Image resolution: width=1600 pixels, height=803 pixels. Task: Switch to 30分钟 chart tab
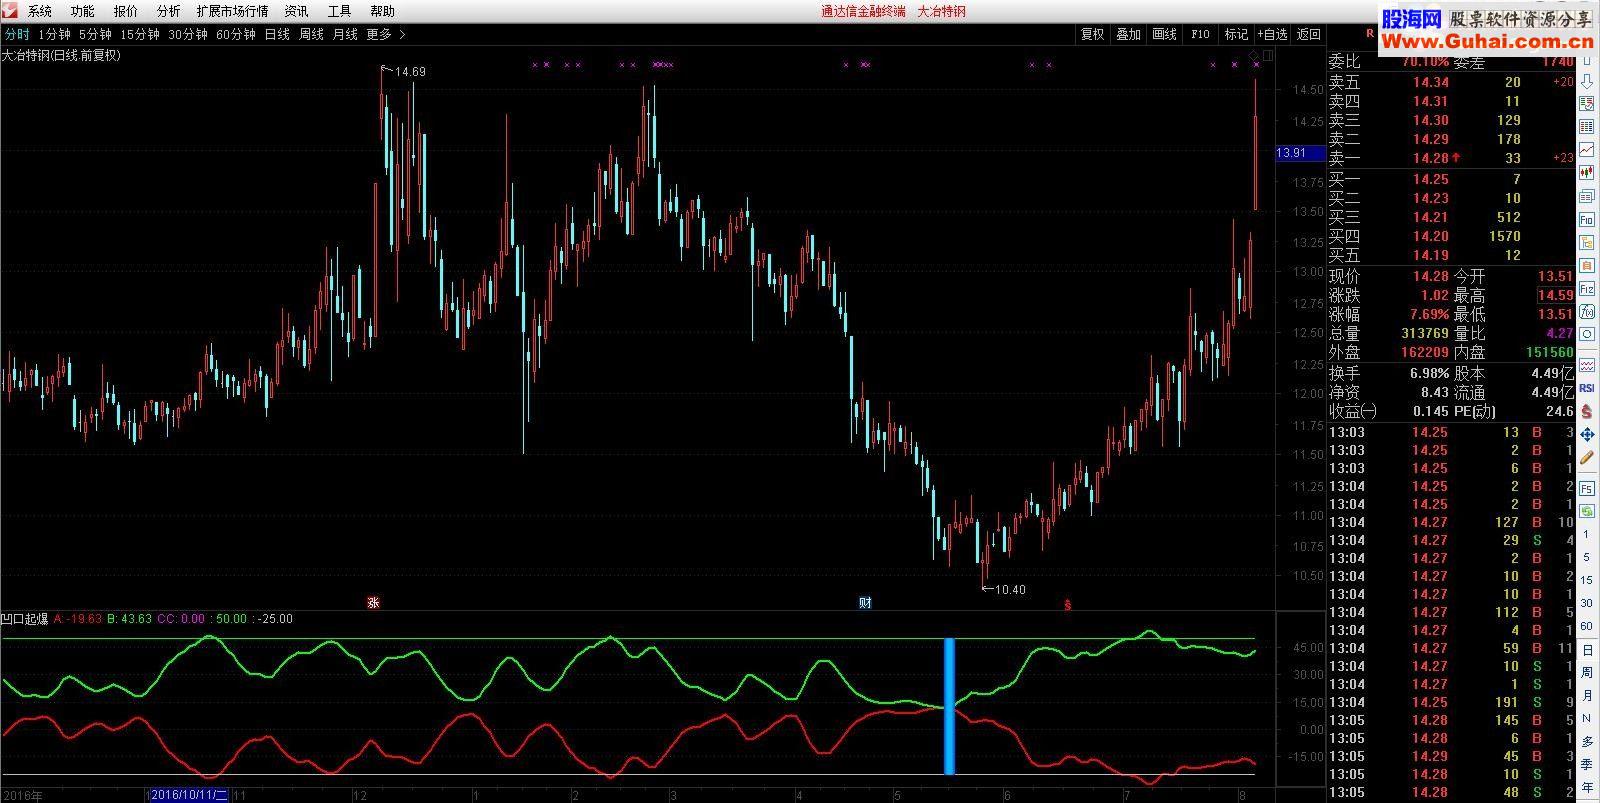click(x=188, y=34)
